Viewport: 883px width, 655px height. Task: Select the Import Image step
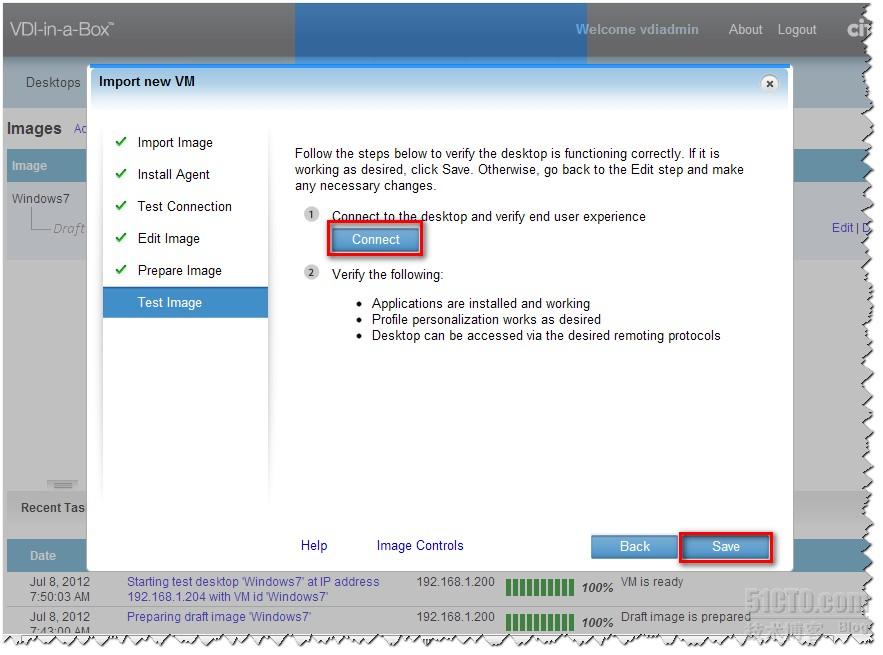(x=175, y=142)
